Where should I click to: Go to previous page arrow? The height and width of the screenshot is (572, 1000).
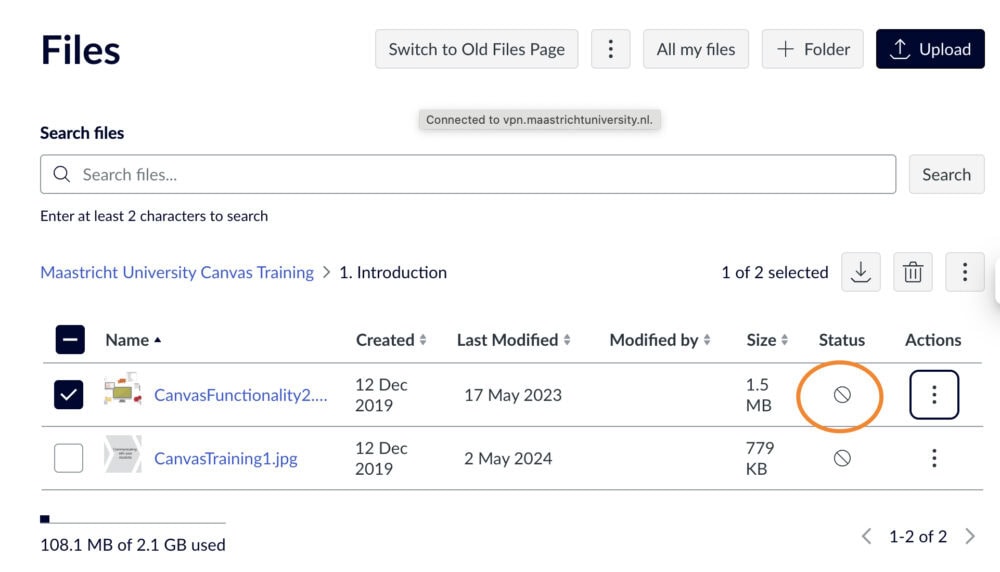(x=866, y=536)
